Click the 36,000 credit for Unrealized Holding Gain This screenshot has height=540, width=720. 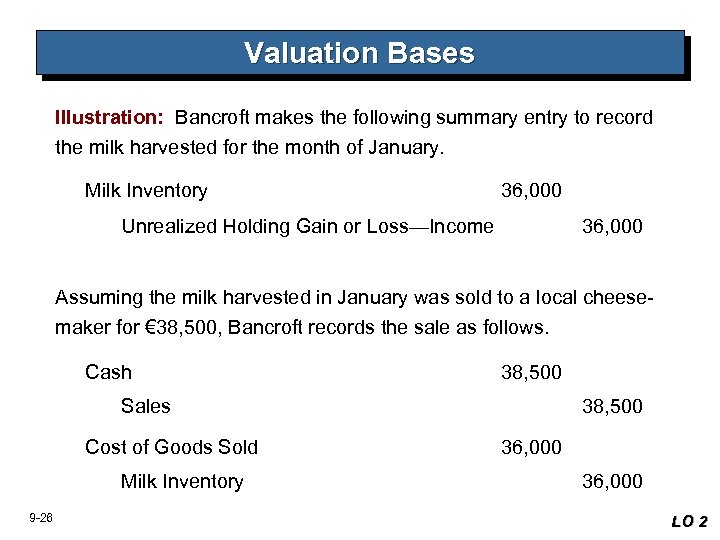click(x=612, y=227)
